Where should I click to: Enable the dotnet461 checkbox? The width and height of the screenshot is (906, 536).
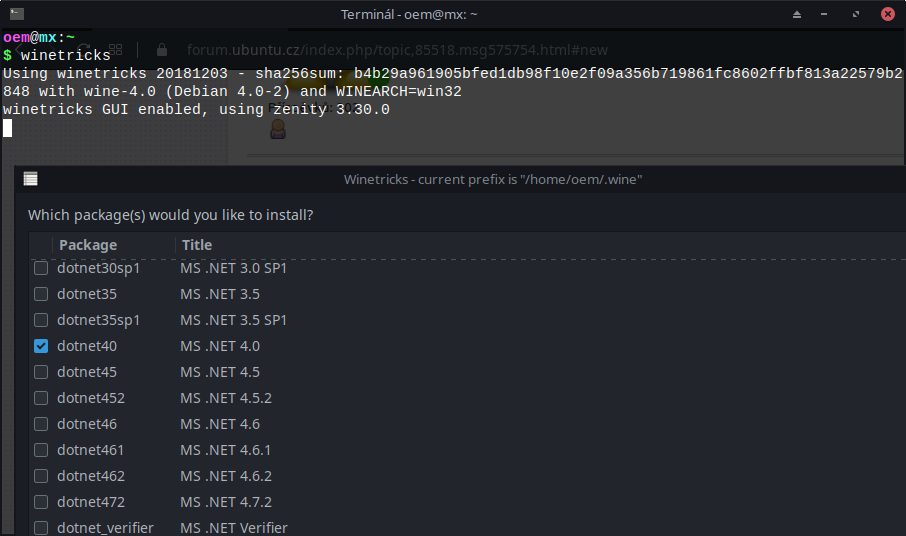tap(41, 450)
